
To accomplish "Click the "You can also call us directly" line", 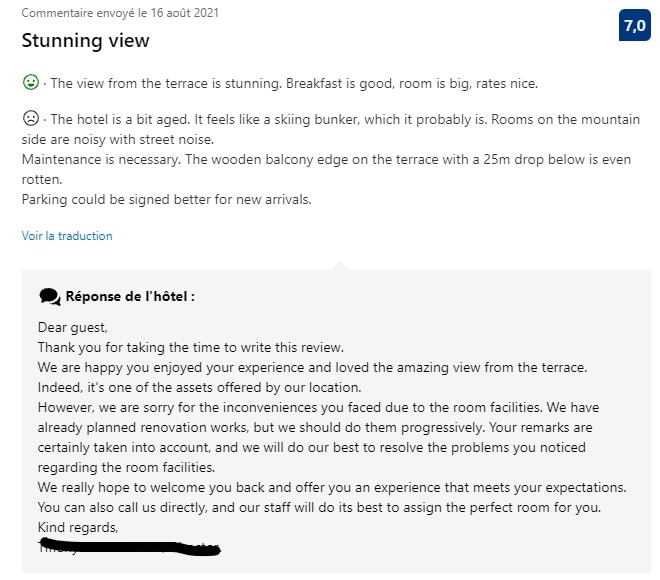I will tap(321, 507).
